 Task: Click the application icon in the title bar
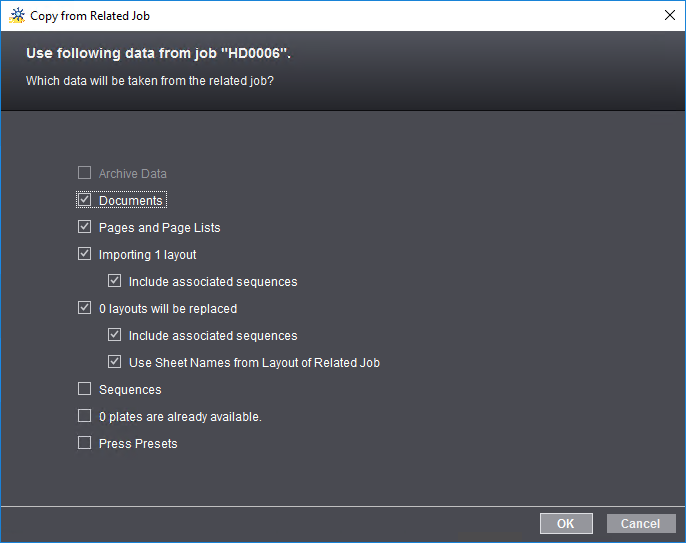[x=17, y=16]
